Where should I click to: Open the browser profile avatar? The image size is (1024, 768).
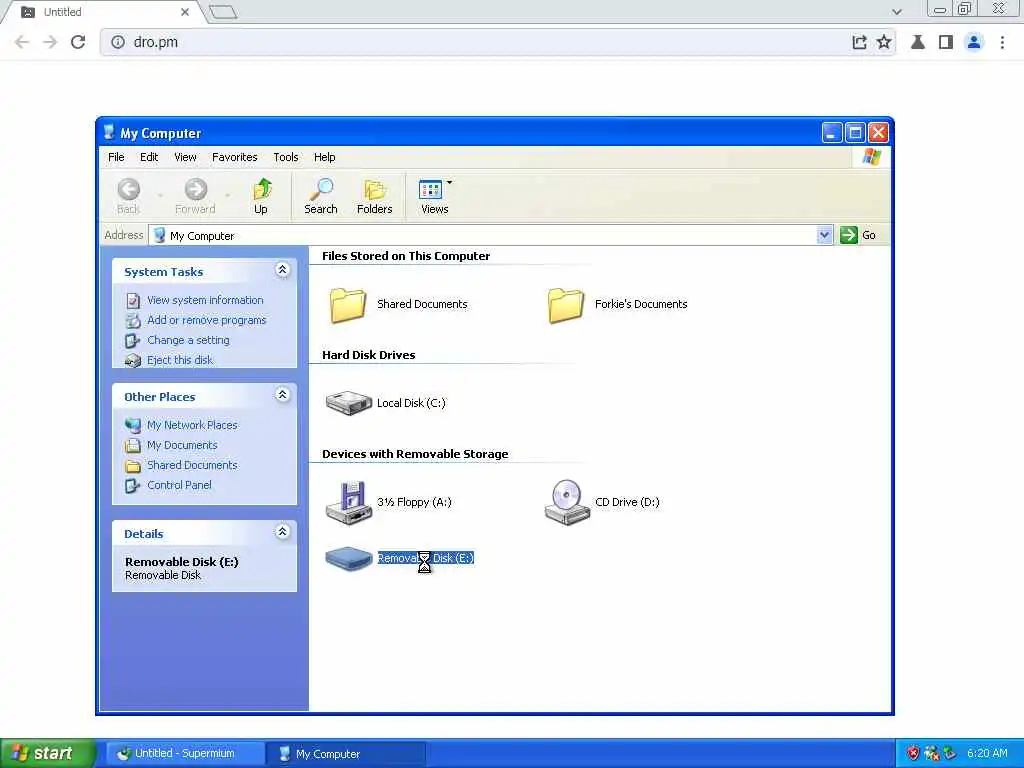[x=973, y=42]
